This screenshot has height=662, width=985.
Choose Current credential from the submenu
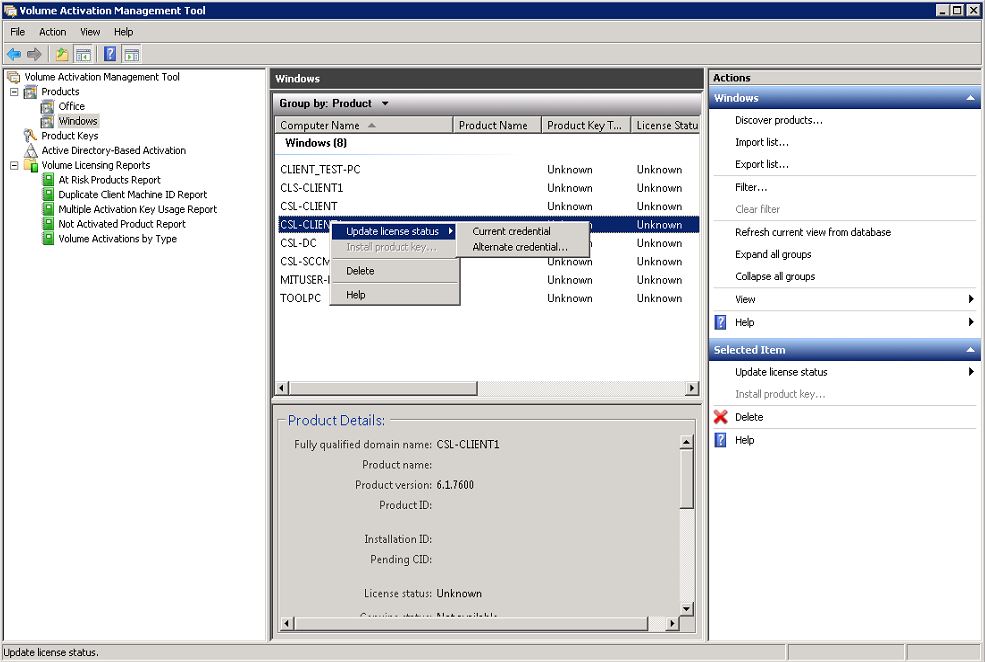click(x=511, y=231)
